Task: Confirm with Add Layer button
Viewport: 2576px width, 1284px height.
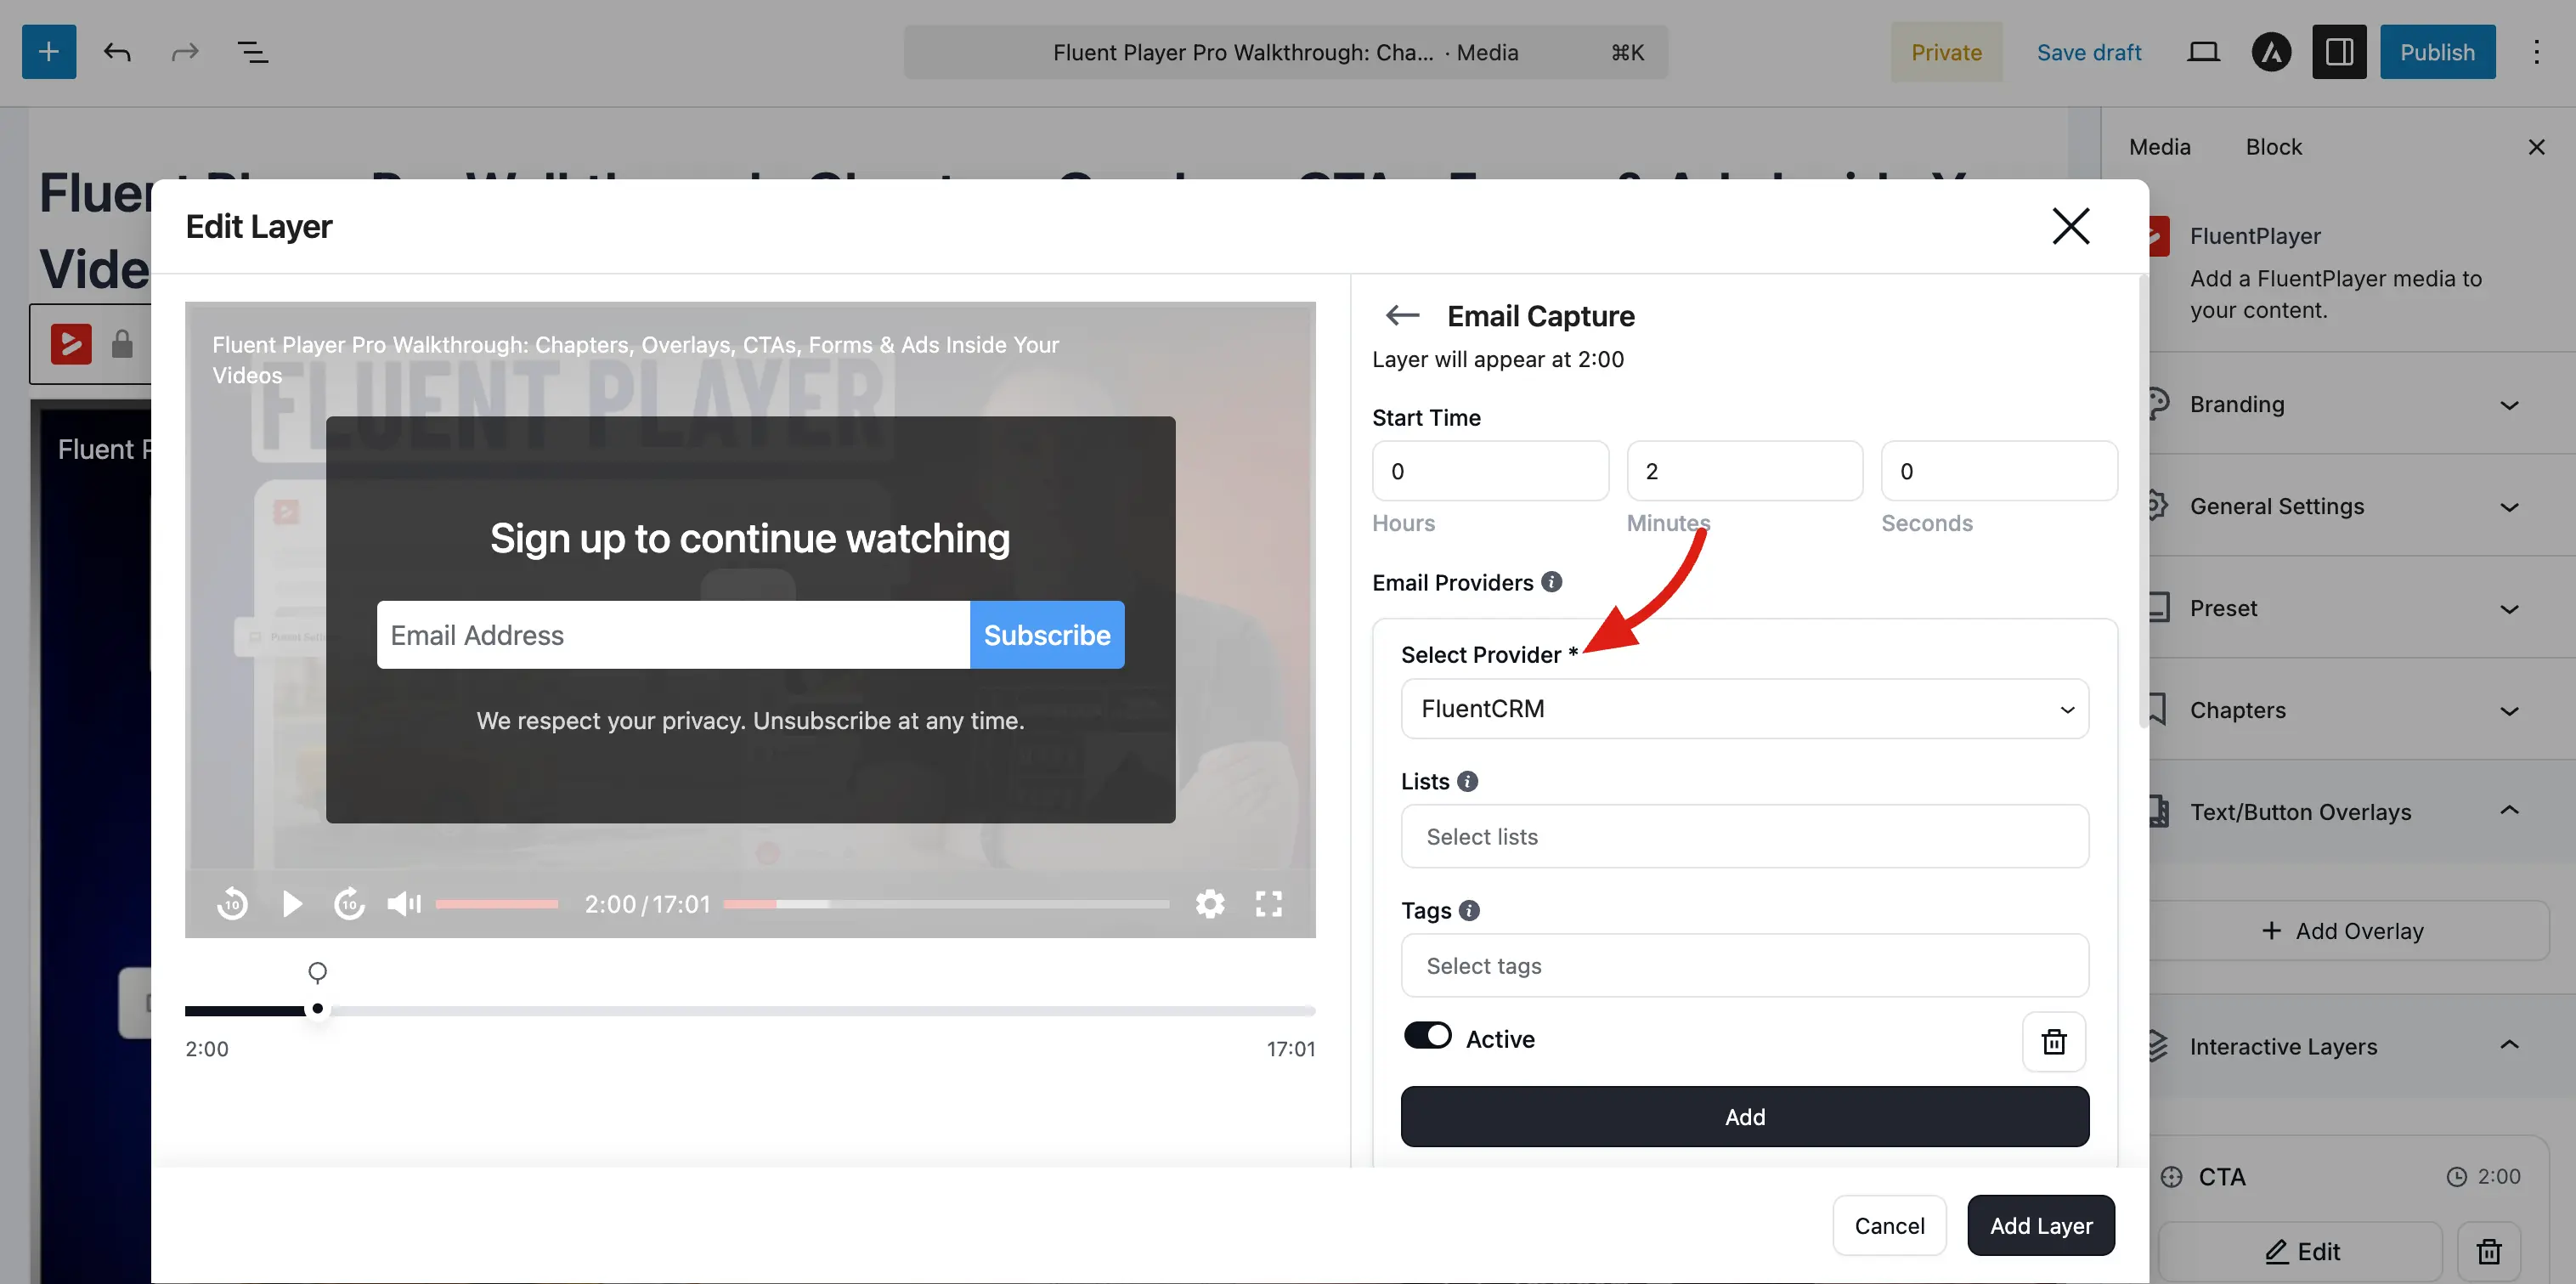Action: tap(2040, 1226)
